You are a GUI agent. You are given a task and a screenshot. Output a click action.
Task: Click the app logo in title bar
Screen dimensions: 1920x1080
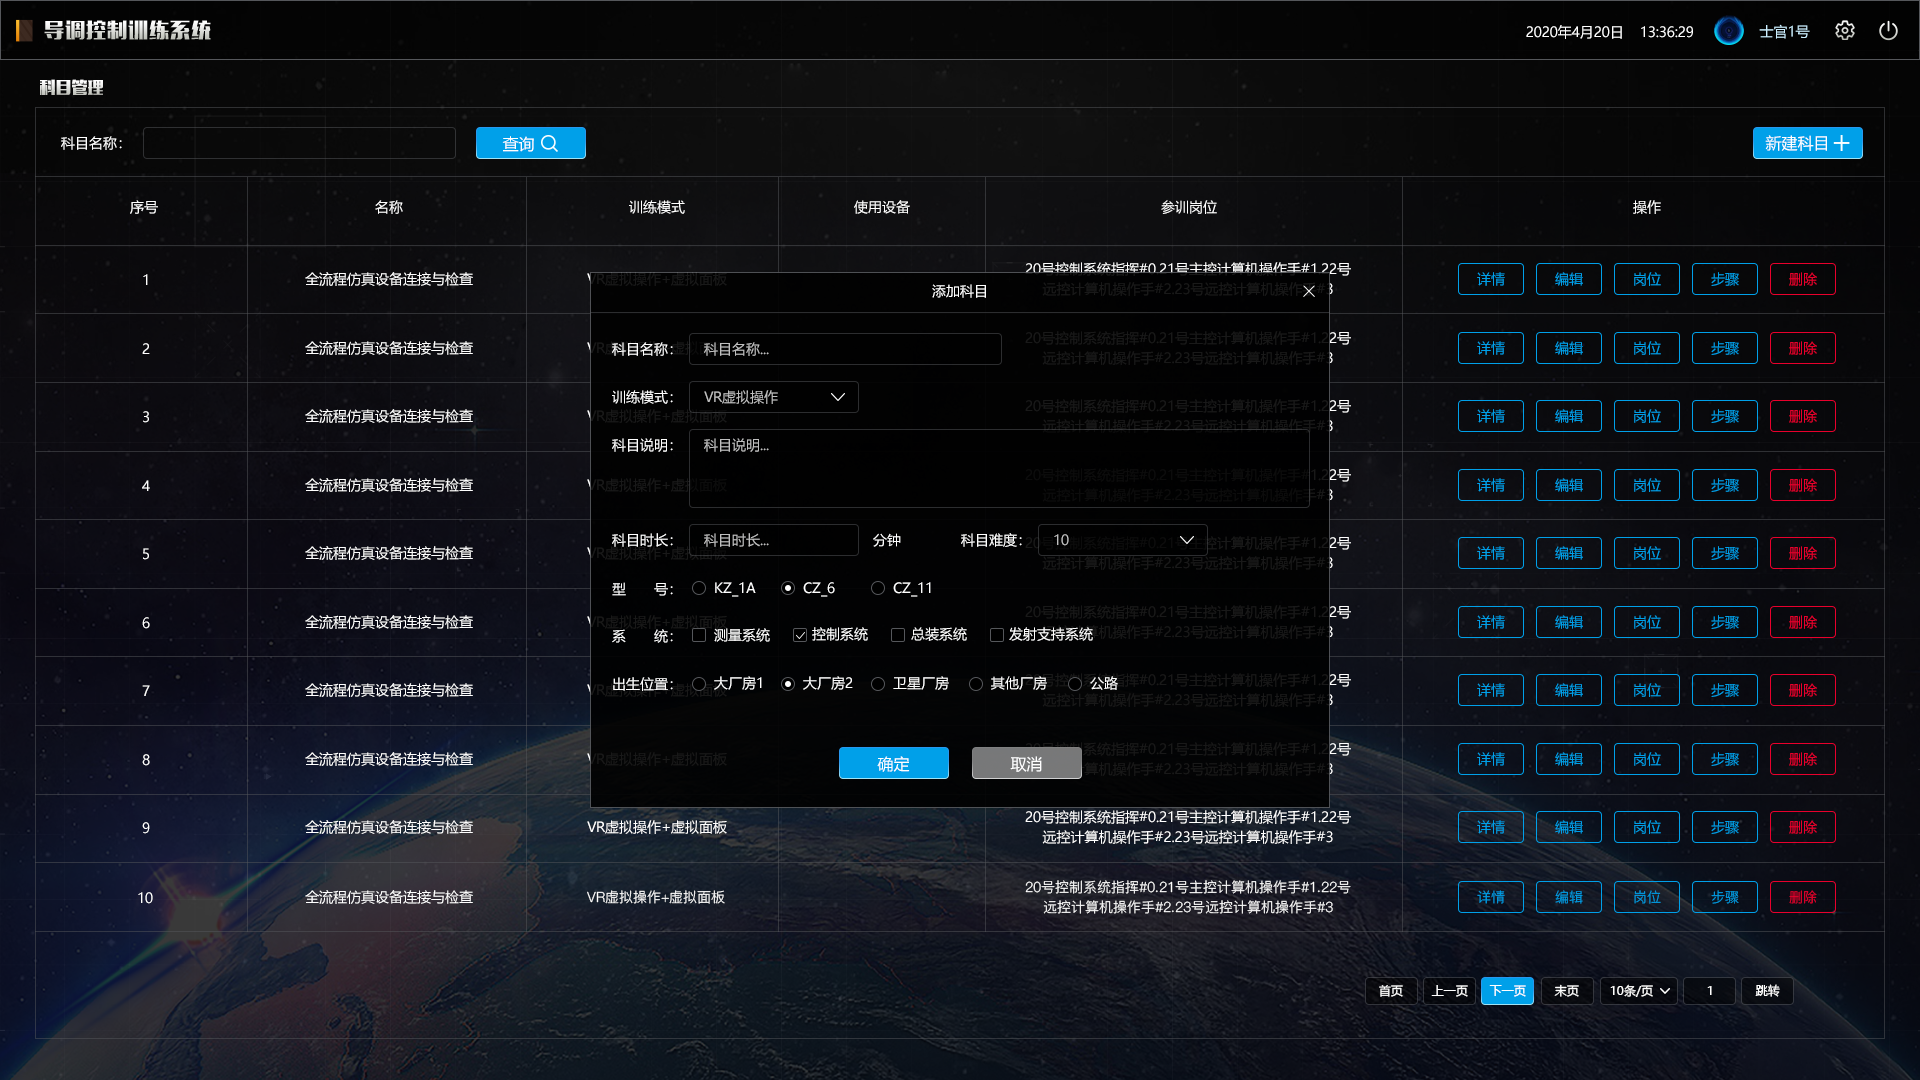click(x=24, y=30)
